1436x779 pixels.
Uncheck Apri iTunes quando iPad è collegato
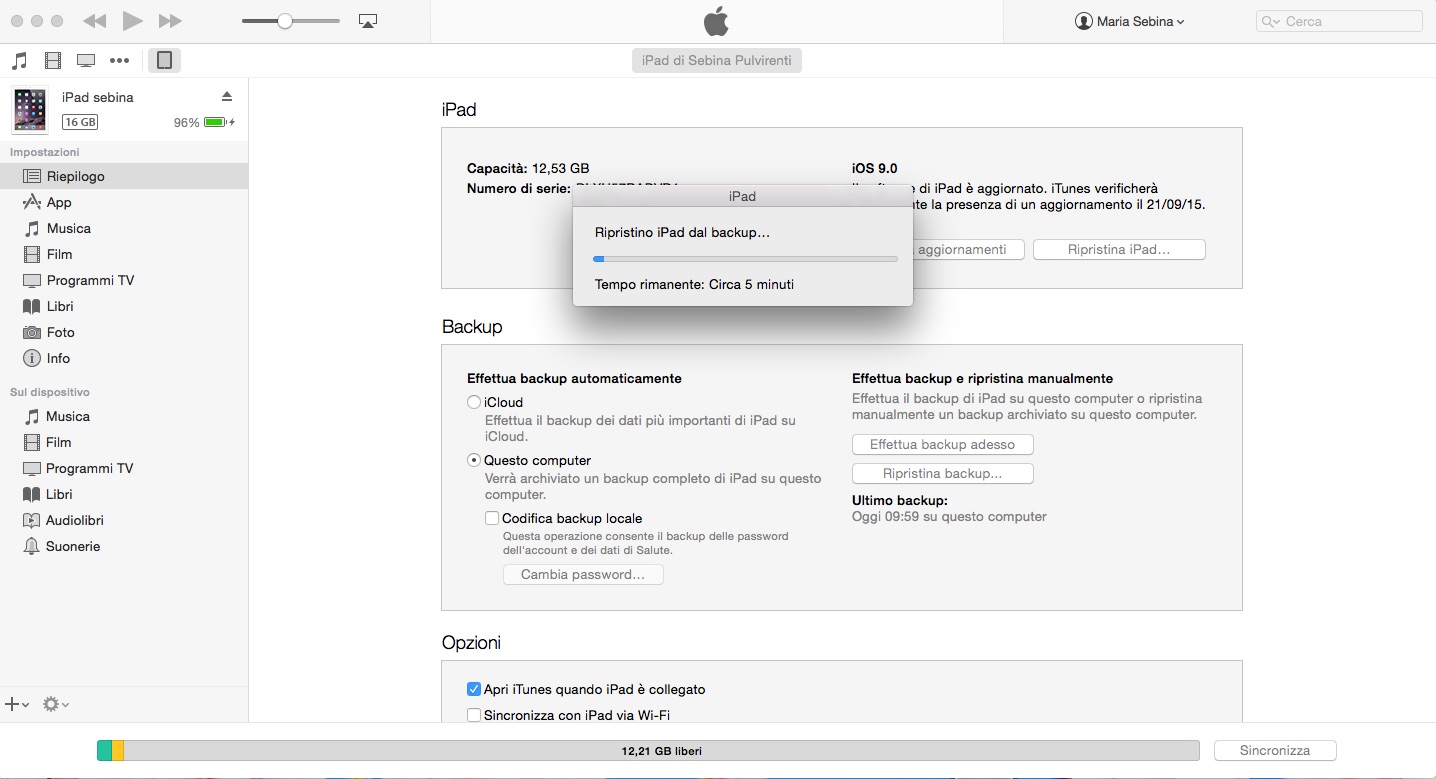coord(474,689)
